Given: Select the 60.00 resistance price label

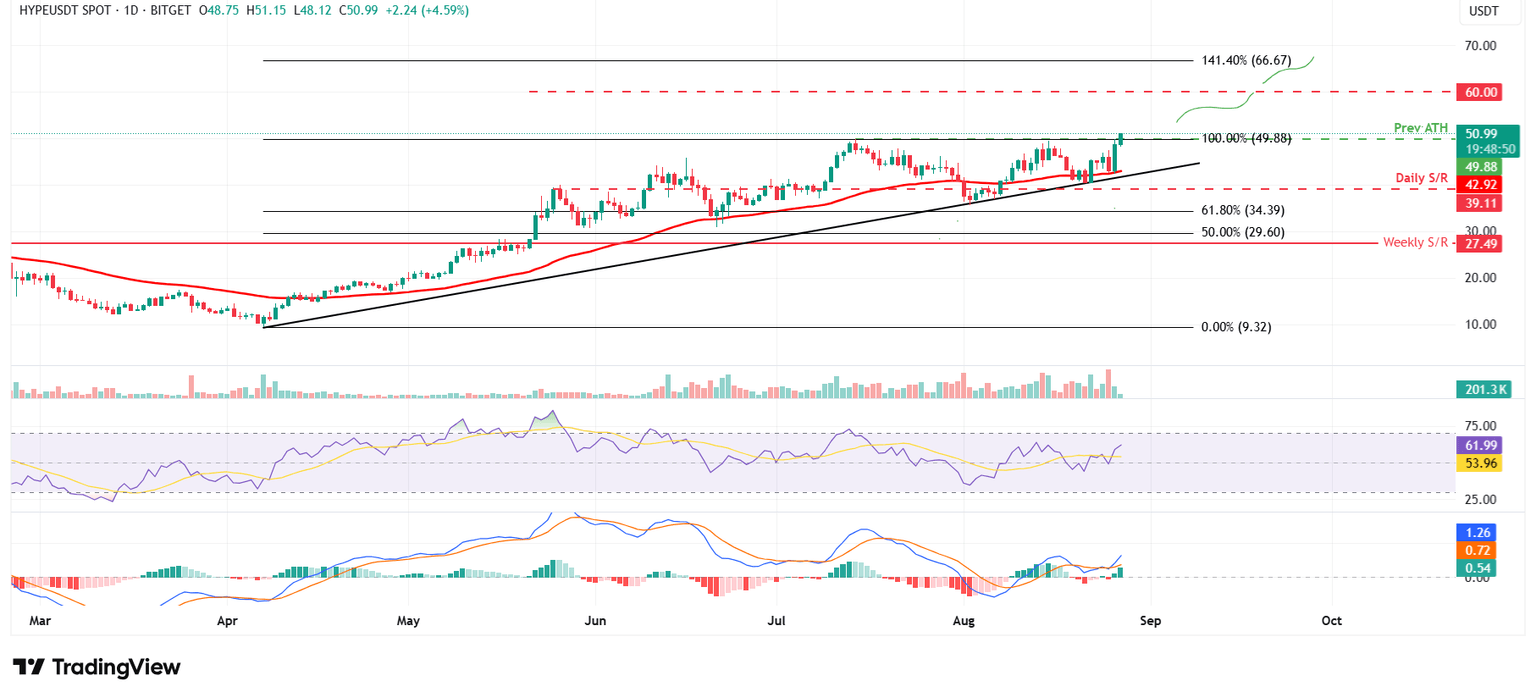Looking at the screenshot, I should tap(1478, 92).
